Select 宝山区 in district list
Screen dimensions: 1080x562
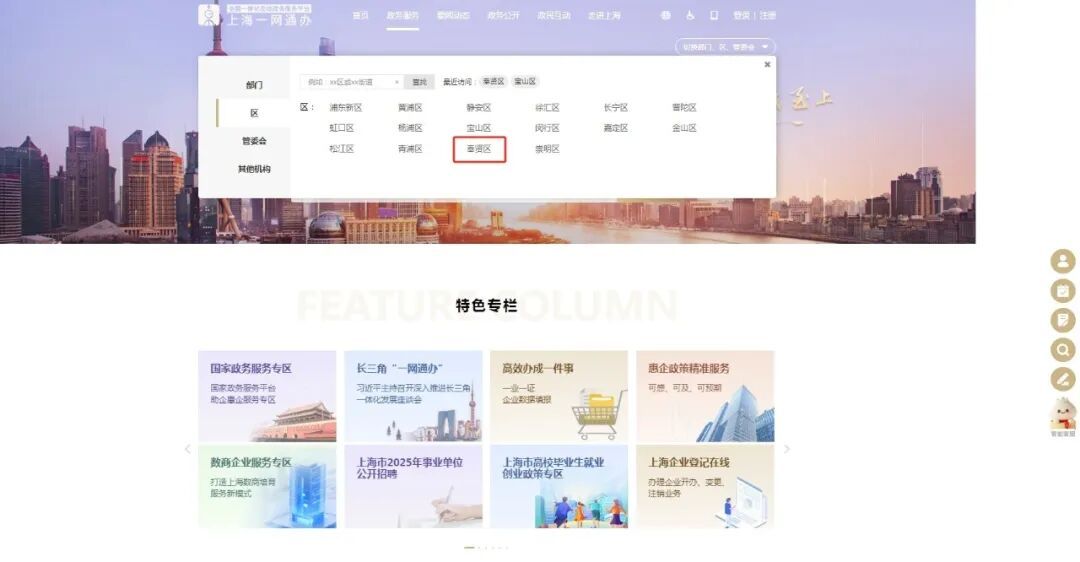479,128
